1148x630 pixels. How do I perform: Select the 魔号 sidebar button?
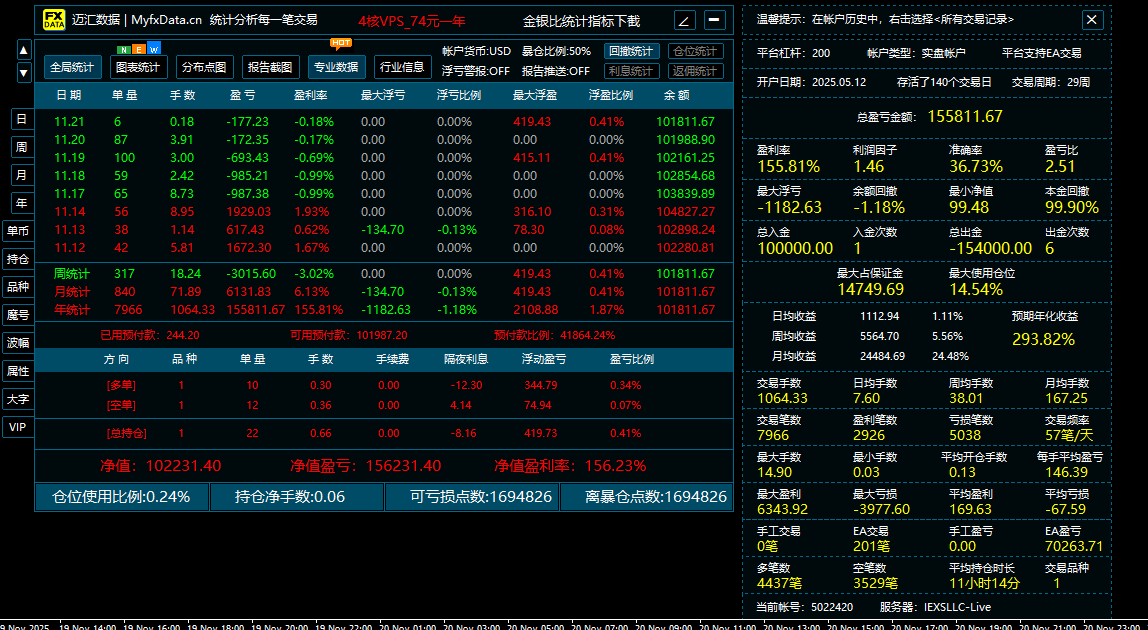(18, 315)
